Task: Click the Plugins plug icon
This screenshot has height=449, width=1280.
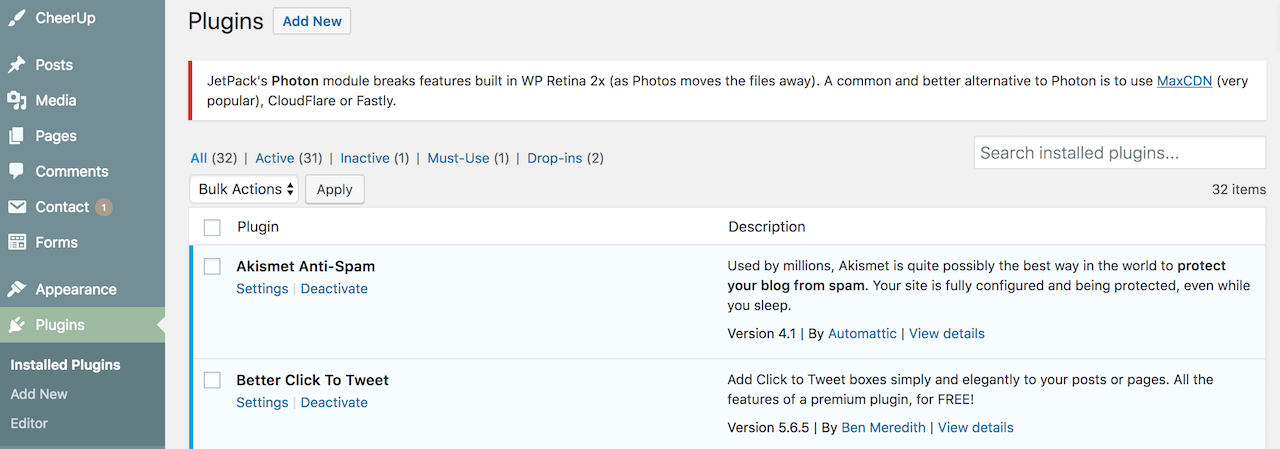Action: pos(17,325)
